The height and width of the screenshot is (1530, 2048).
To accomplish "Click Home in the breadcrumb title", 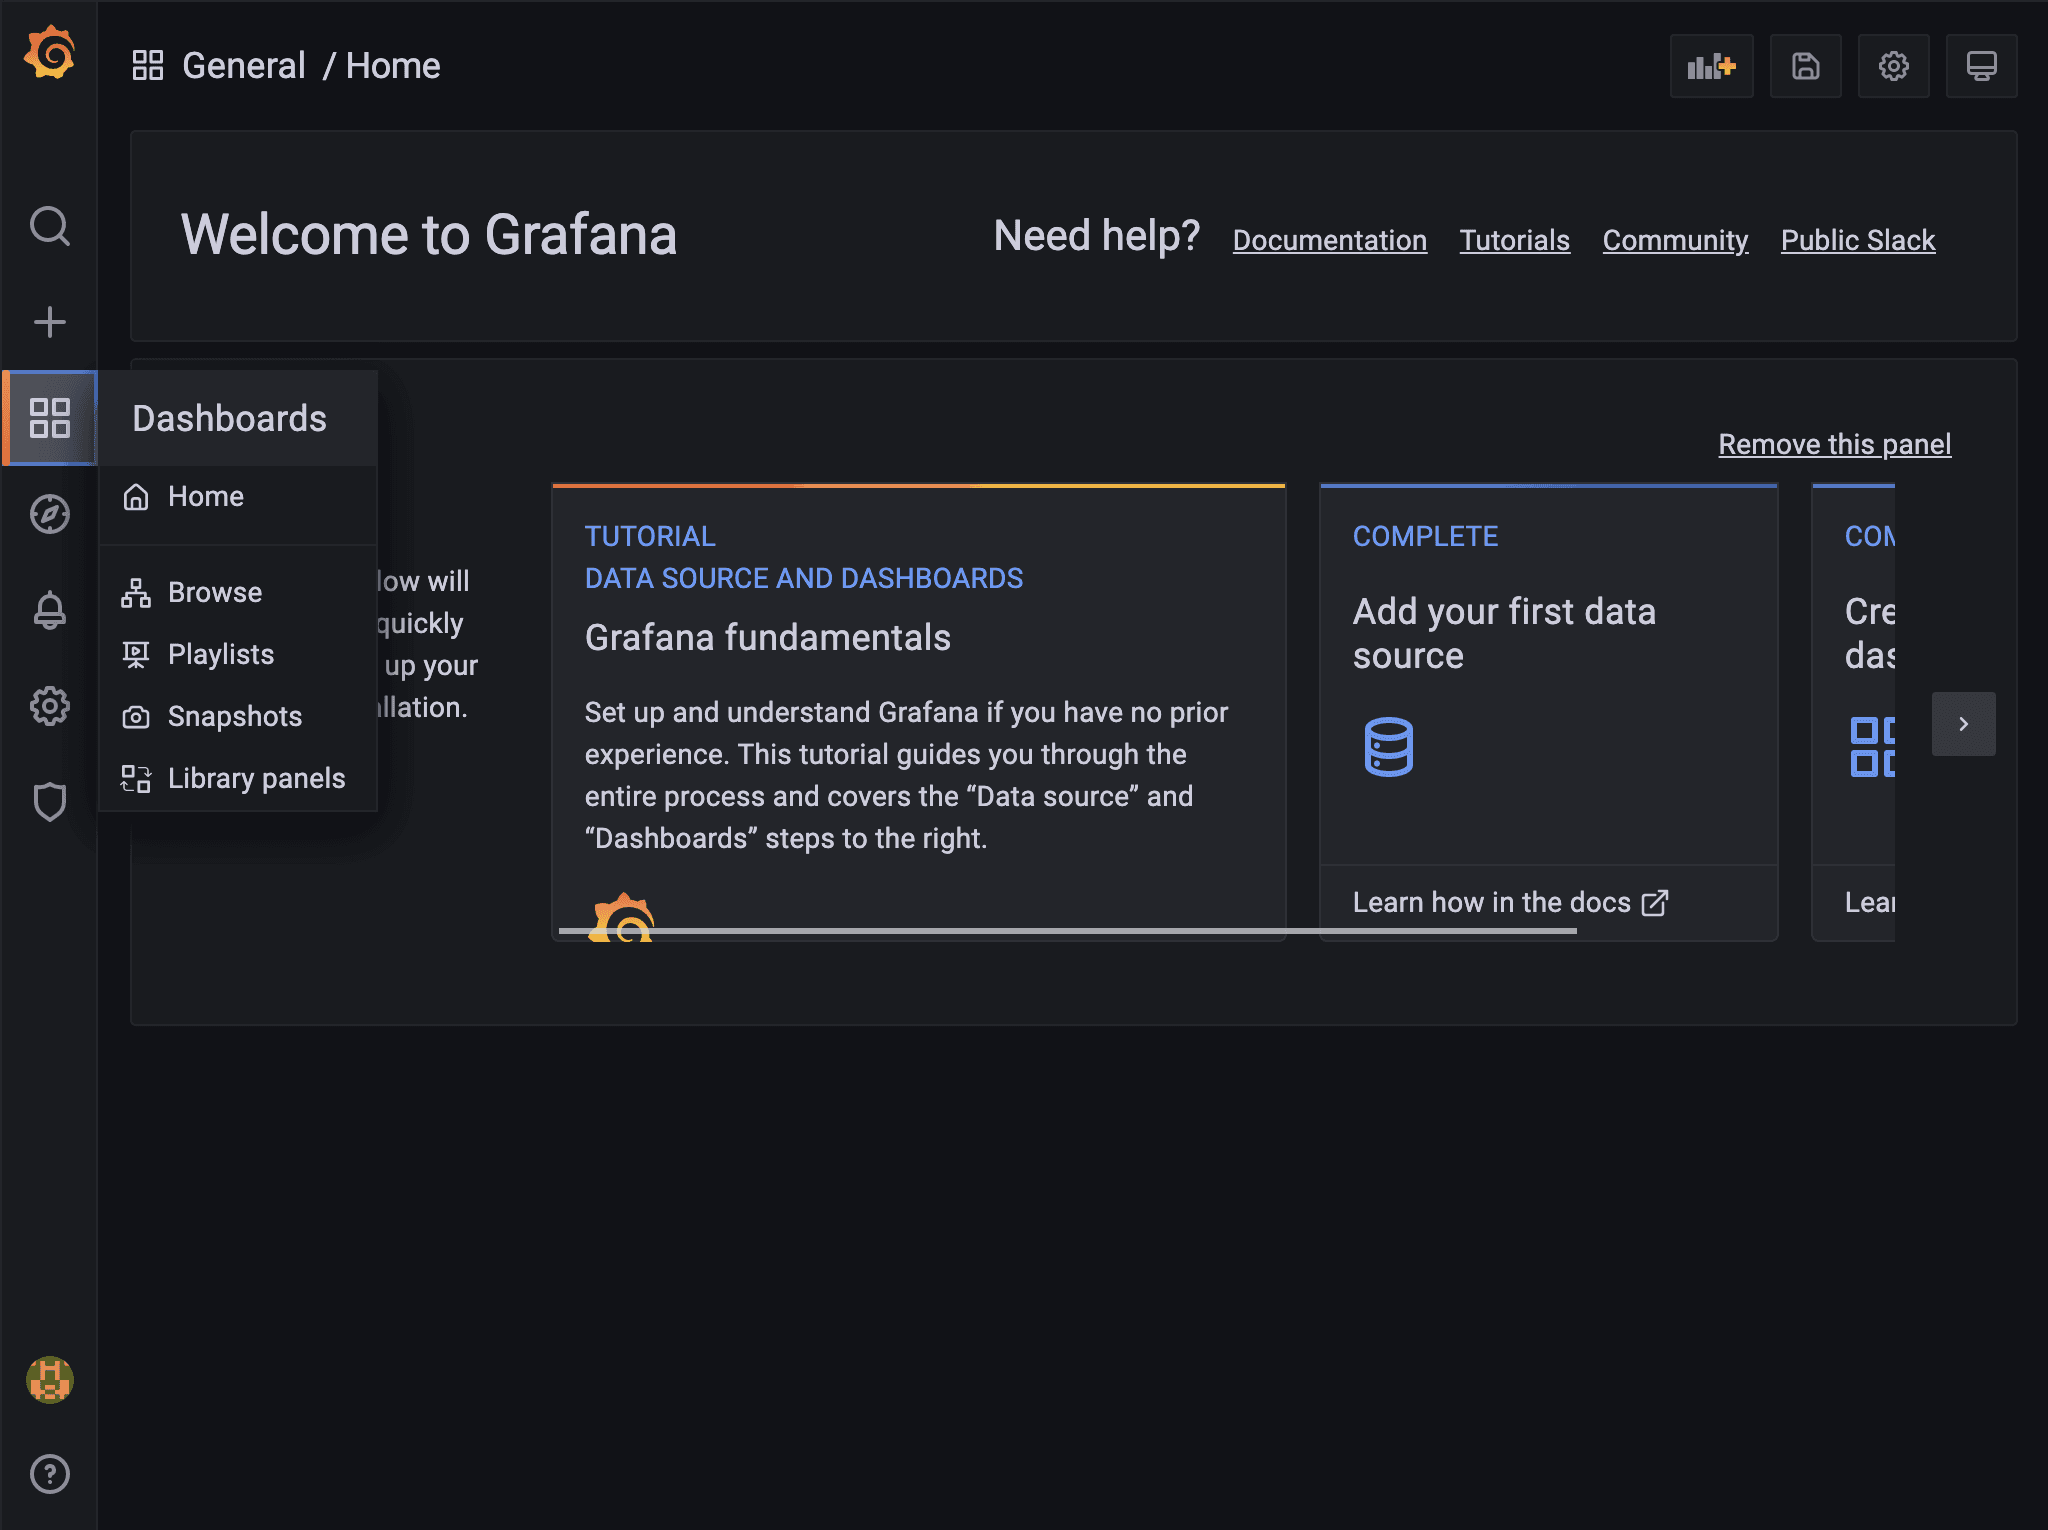I will pyautogui.click(x=393, y=66).
